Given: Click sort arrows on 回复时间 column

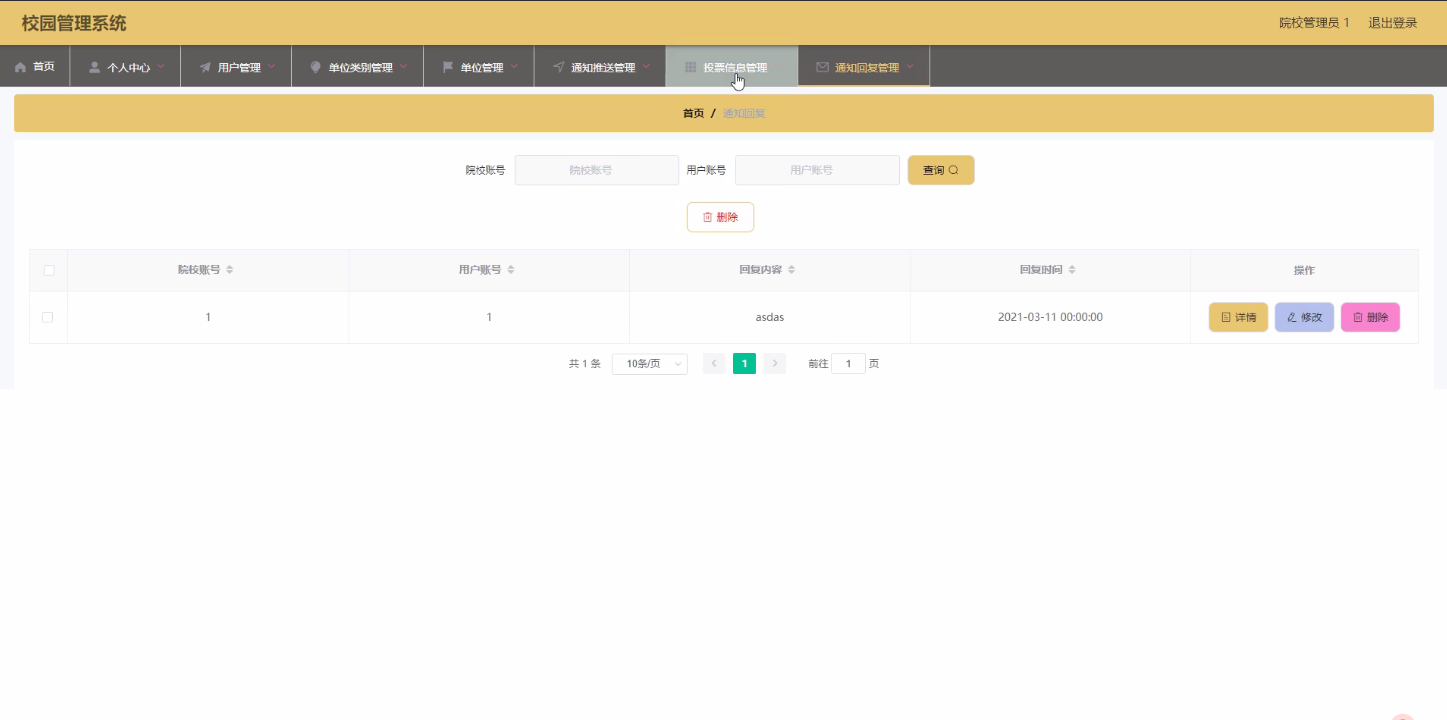Looking at the screenshot, I should point(1072,270).
